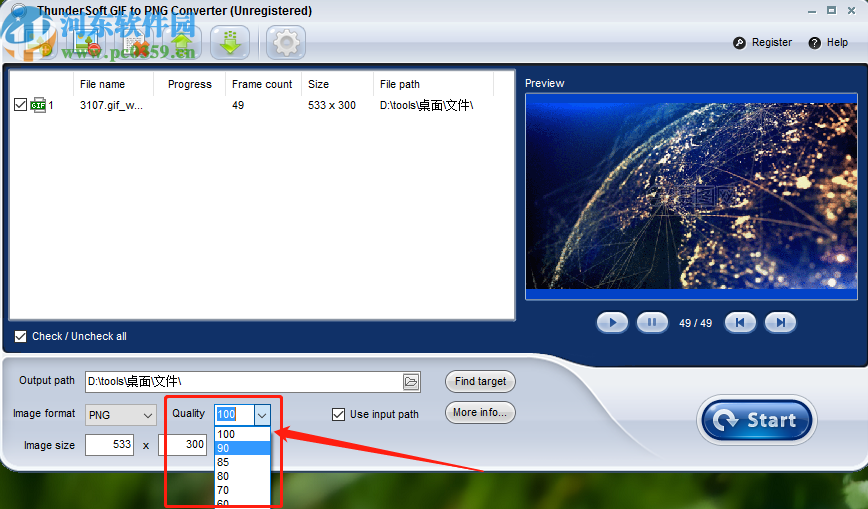Collapse the Quality dropdown using its arrow

(262, 414)
